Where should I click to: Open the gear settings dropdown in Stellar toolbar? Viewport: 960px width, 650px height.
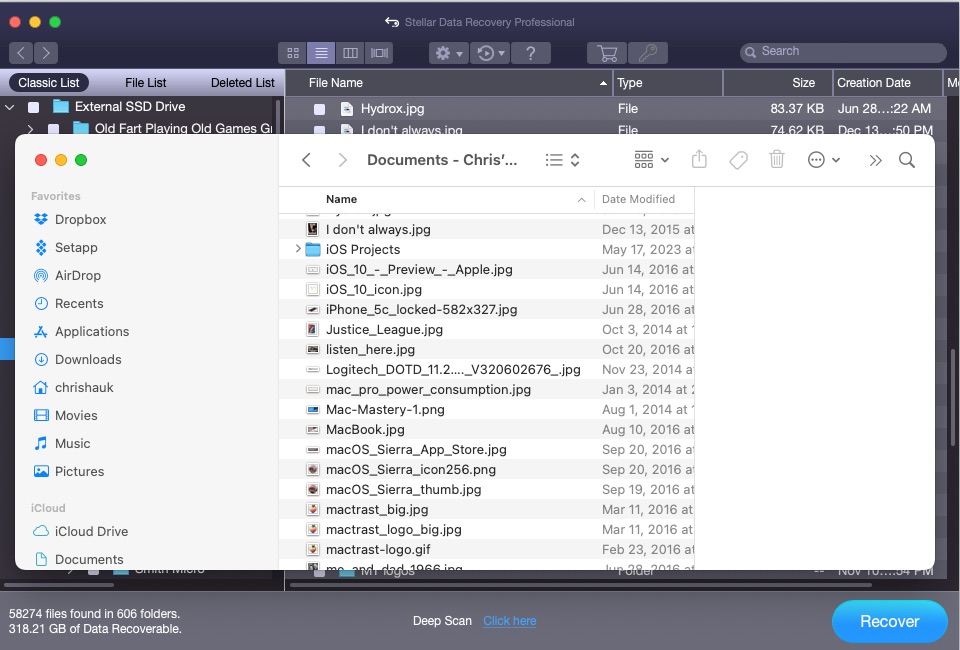coord(448,52)
